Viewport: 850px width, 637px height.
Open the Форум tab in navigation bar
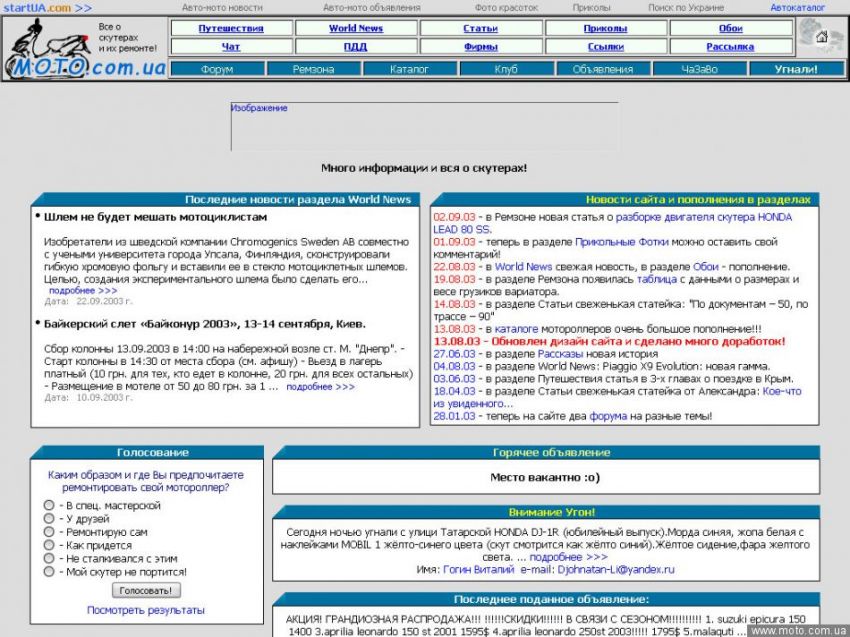tap(217, 69)
